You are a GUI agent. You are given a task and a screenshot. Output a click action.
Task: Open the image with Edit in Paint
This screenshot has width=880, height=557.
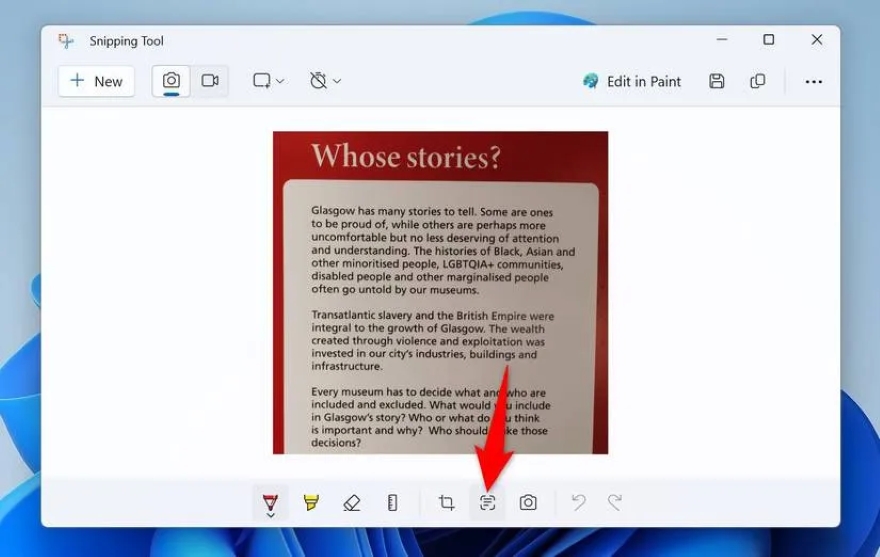click(632, 81)
